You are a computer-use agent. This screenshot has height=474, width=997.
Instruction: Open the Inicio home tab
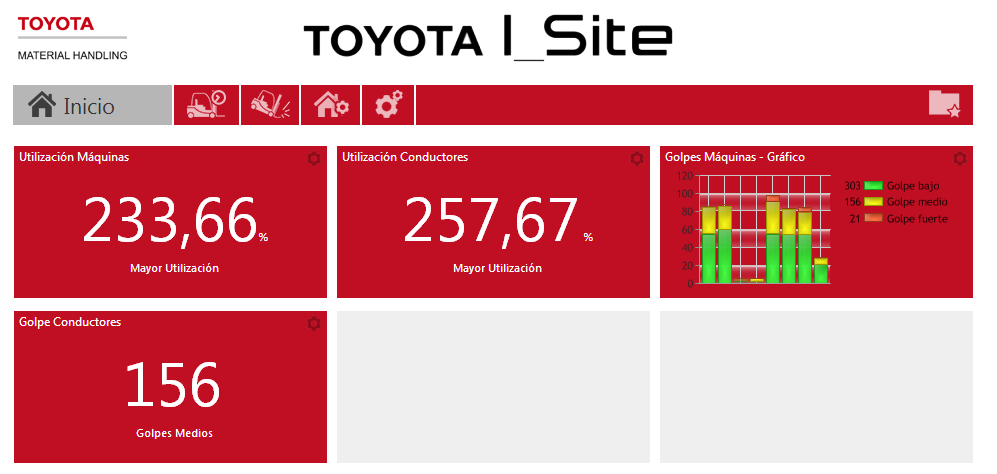(92, 105)
